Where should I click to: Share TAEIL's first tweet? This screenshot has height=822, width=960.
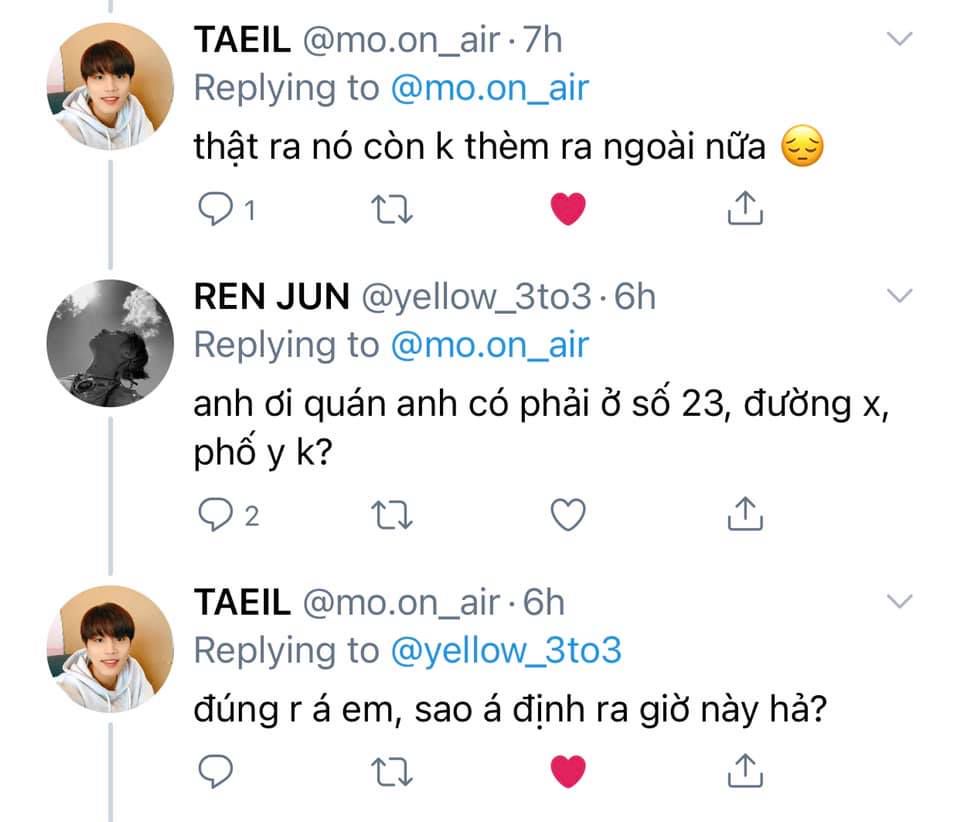point(744,207)
